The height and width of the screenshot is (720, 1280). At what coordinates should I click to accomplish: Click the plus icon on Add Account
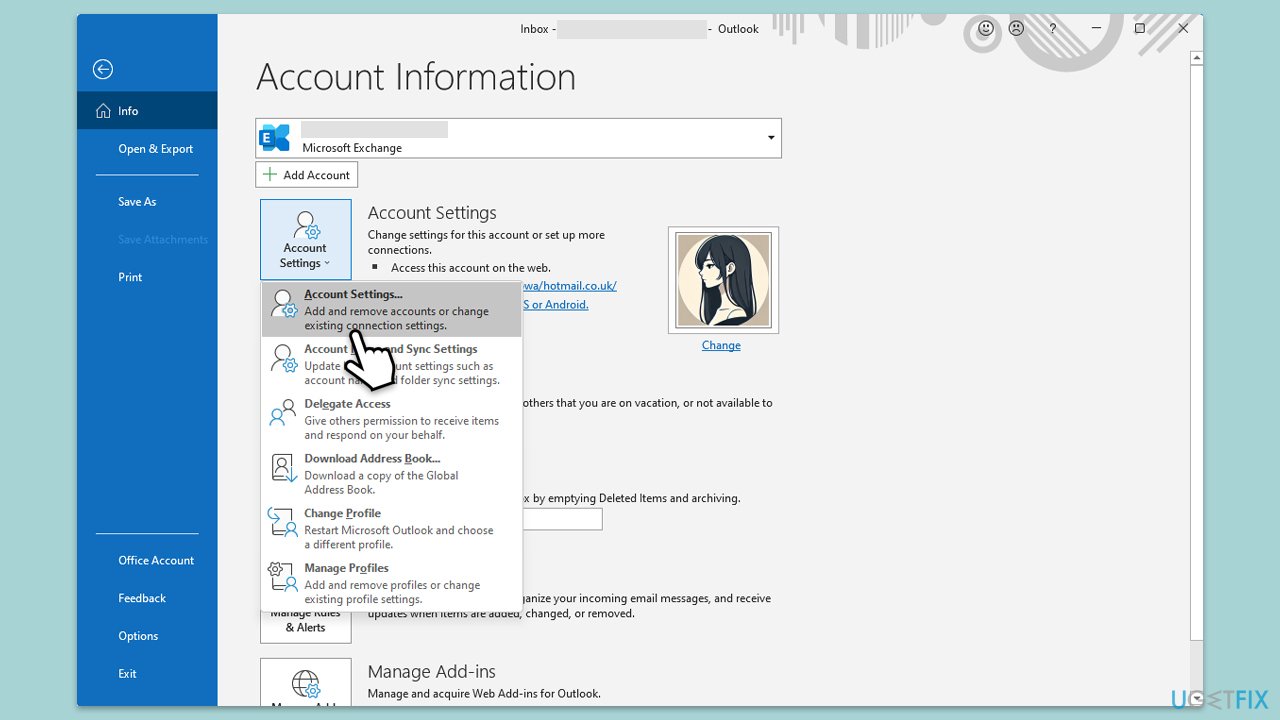(270, 175)
